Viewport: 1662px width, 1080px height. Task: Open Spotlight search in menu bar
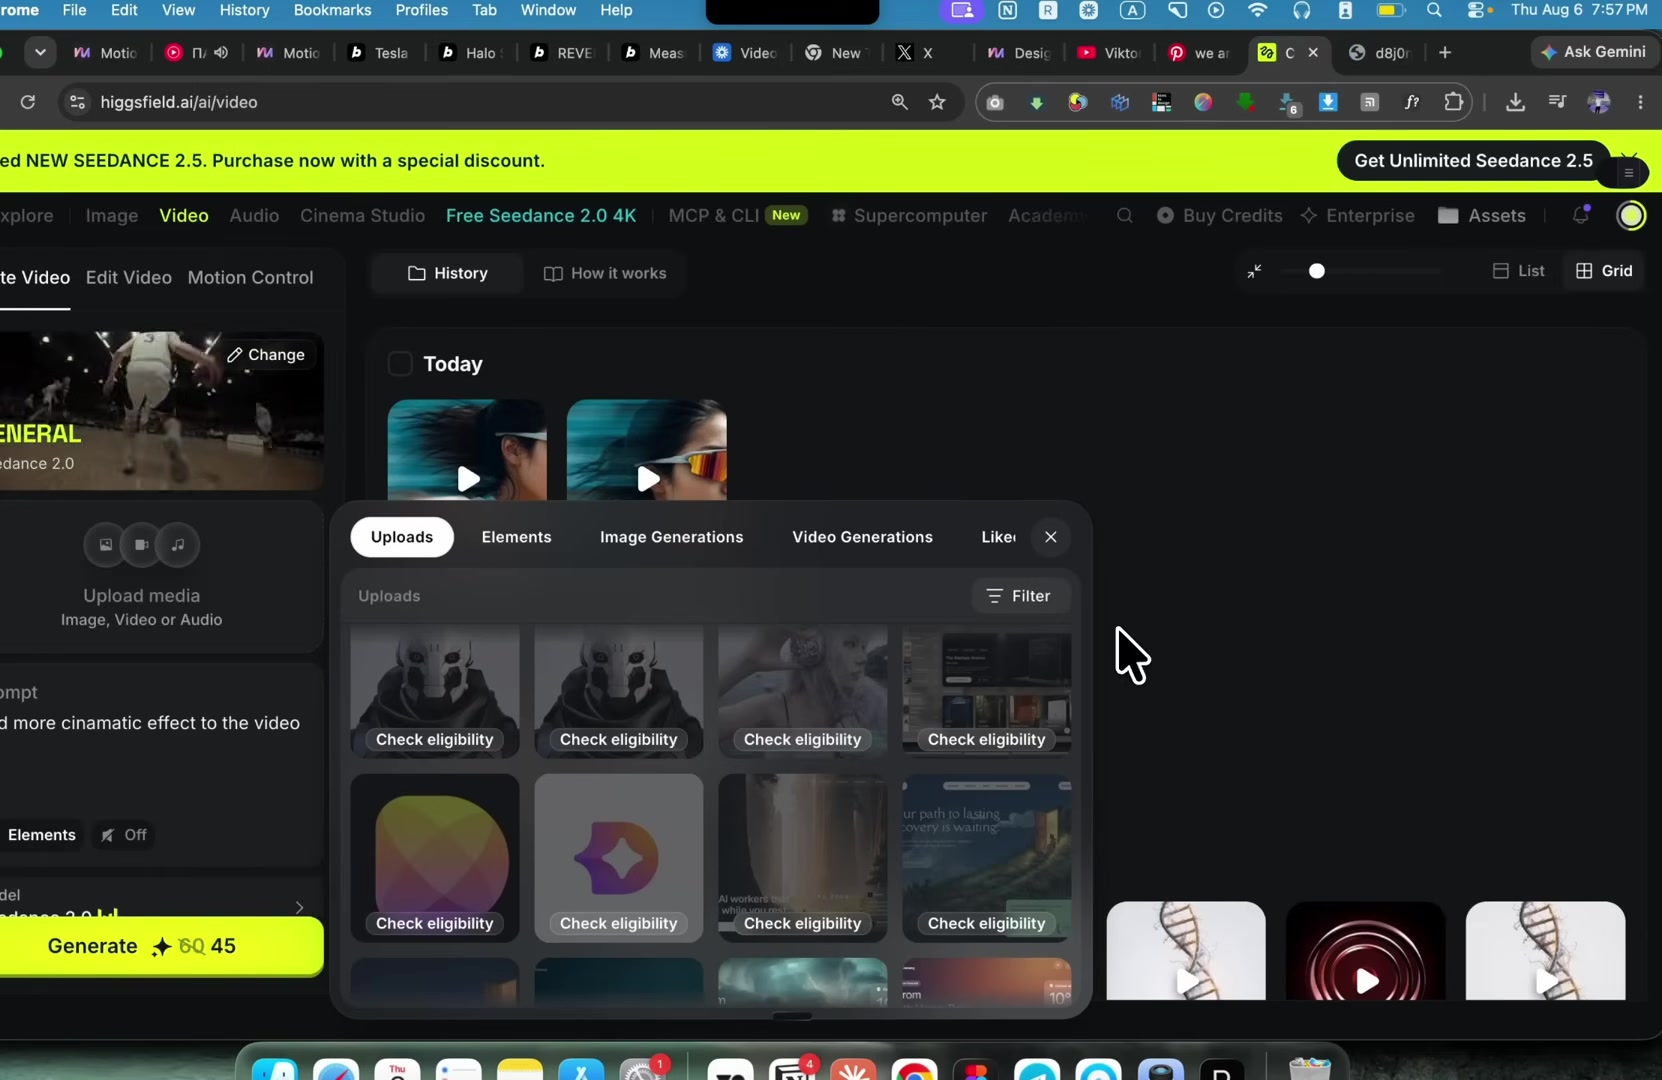pyautogui.click(x=1434, y=10)
